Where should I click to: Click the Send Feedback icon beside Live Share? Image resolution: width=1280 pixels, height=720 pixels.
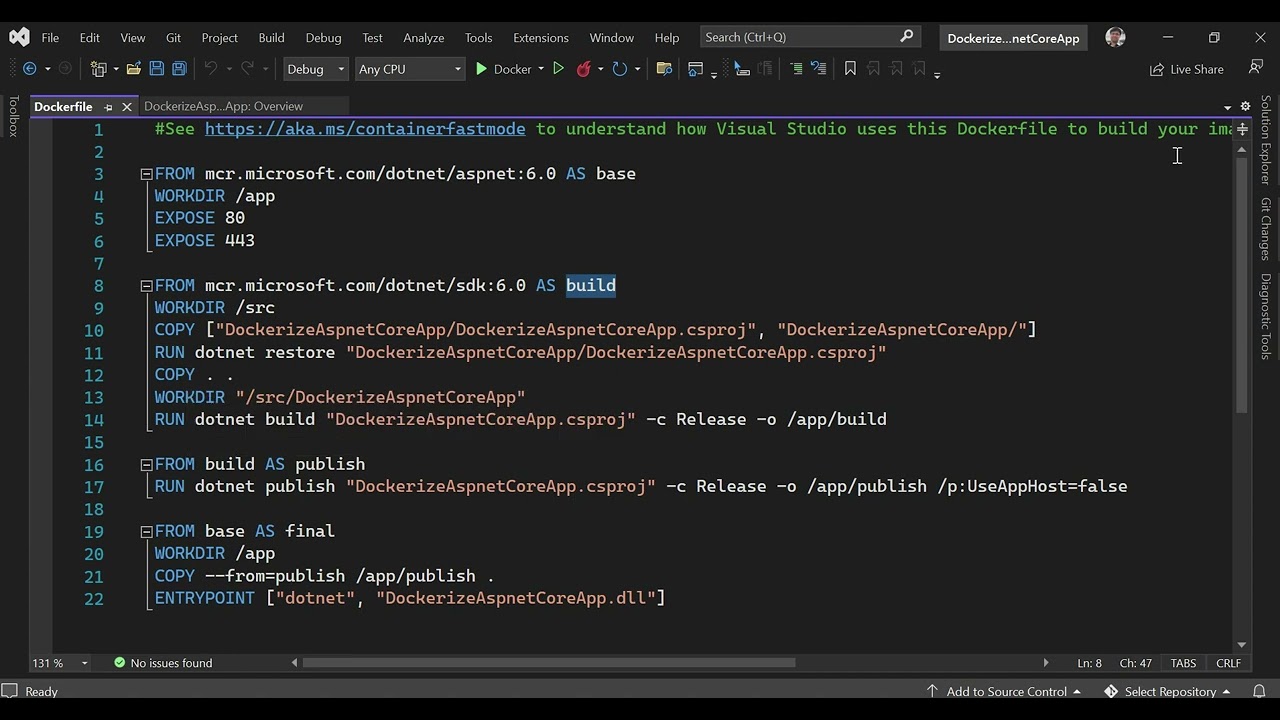tap(1255, 68)
